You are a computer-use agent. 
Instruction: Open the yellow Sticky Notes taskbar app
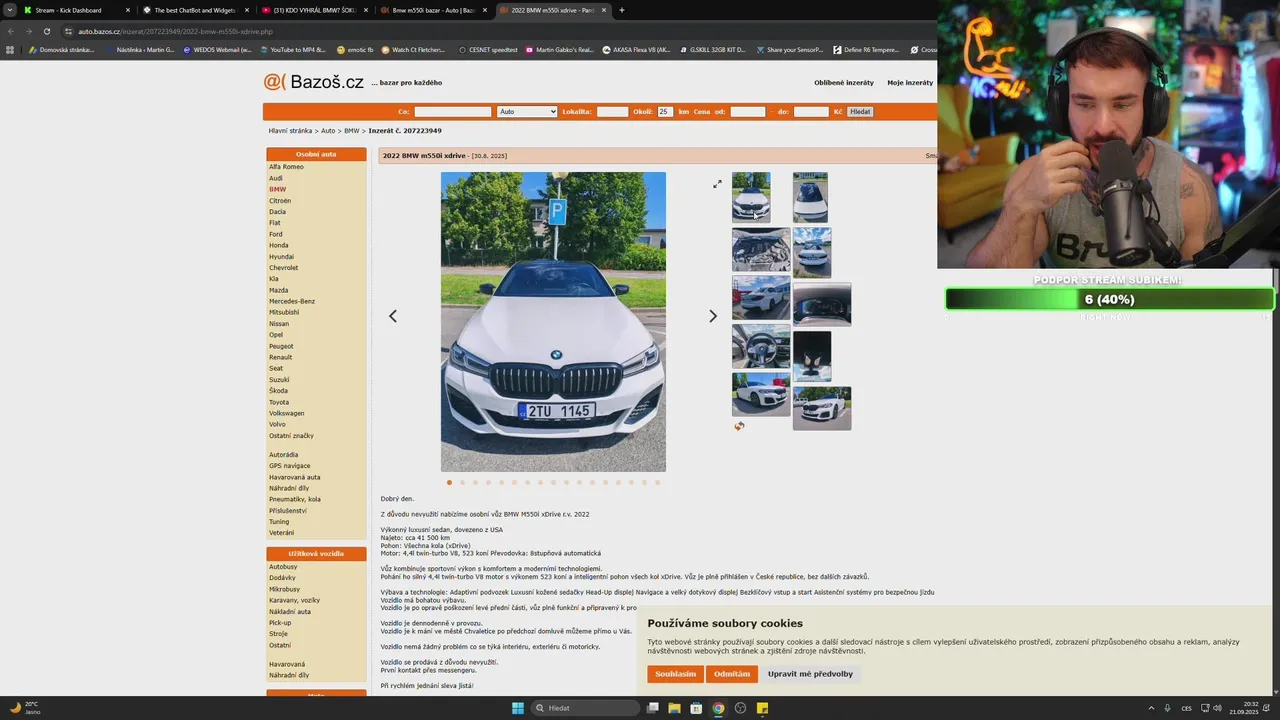pos(762,708)
